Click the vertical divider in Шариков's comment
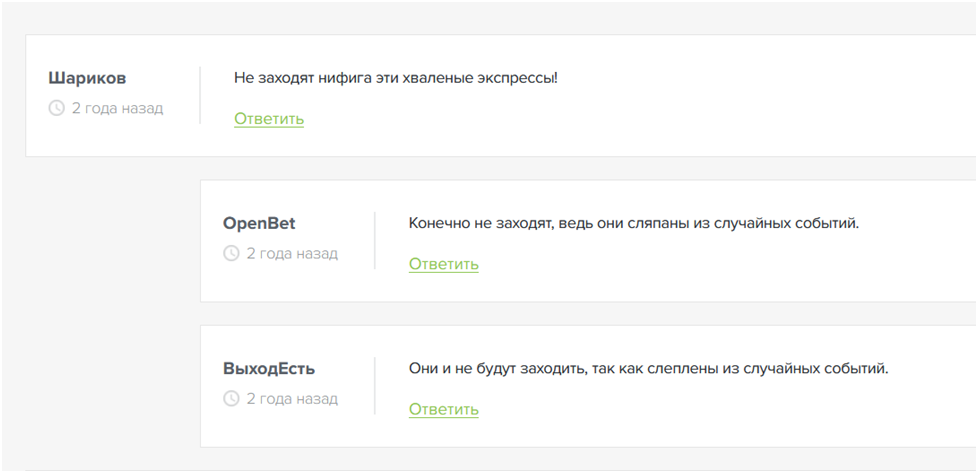 tap(200, 95)
